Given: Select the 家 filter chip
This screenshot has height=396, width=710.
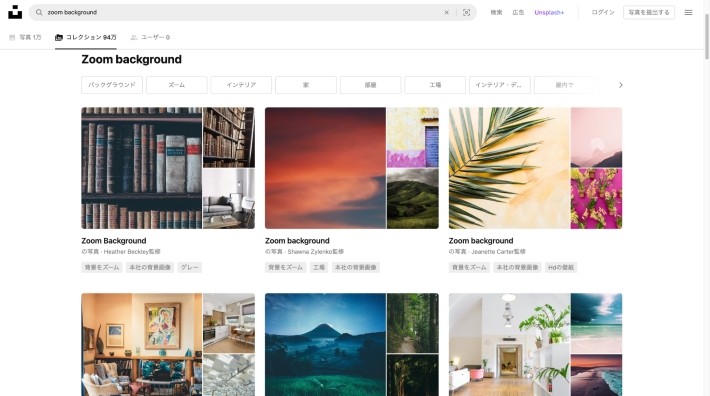Looking at the screenshot, I should point(306,85).
